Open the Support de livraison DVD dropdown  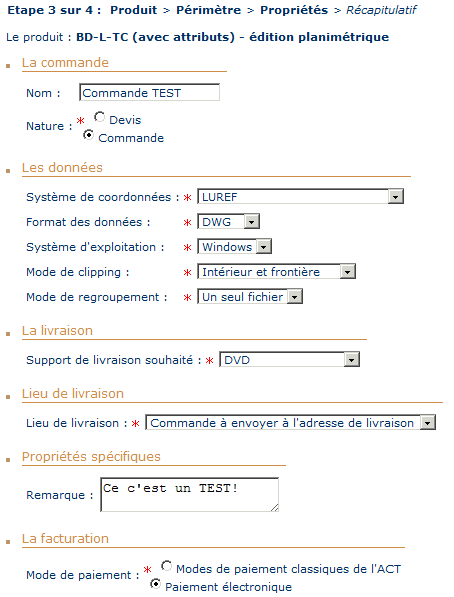coord(289,359)
